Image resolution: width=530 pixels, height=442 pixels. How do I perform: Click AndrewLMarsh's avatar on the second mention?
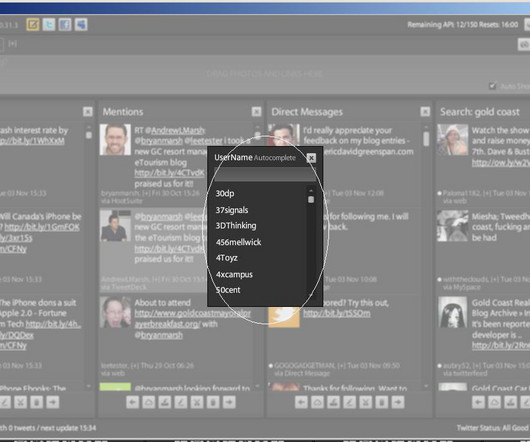[115, 226]
